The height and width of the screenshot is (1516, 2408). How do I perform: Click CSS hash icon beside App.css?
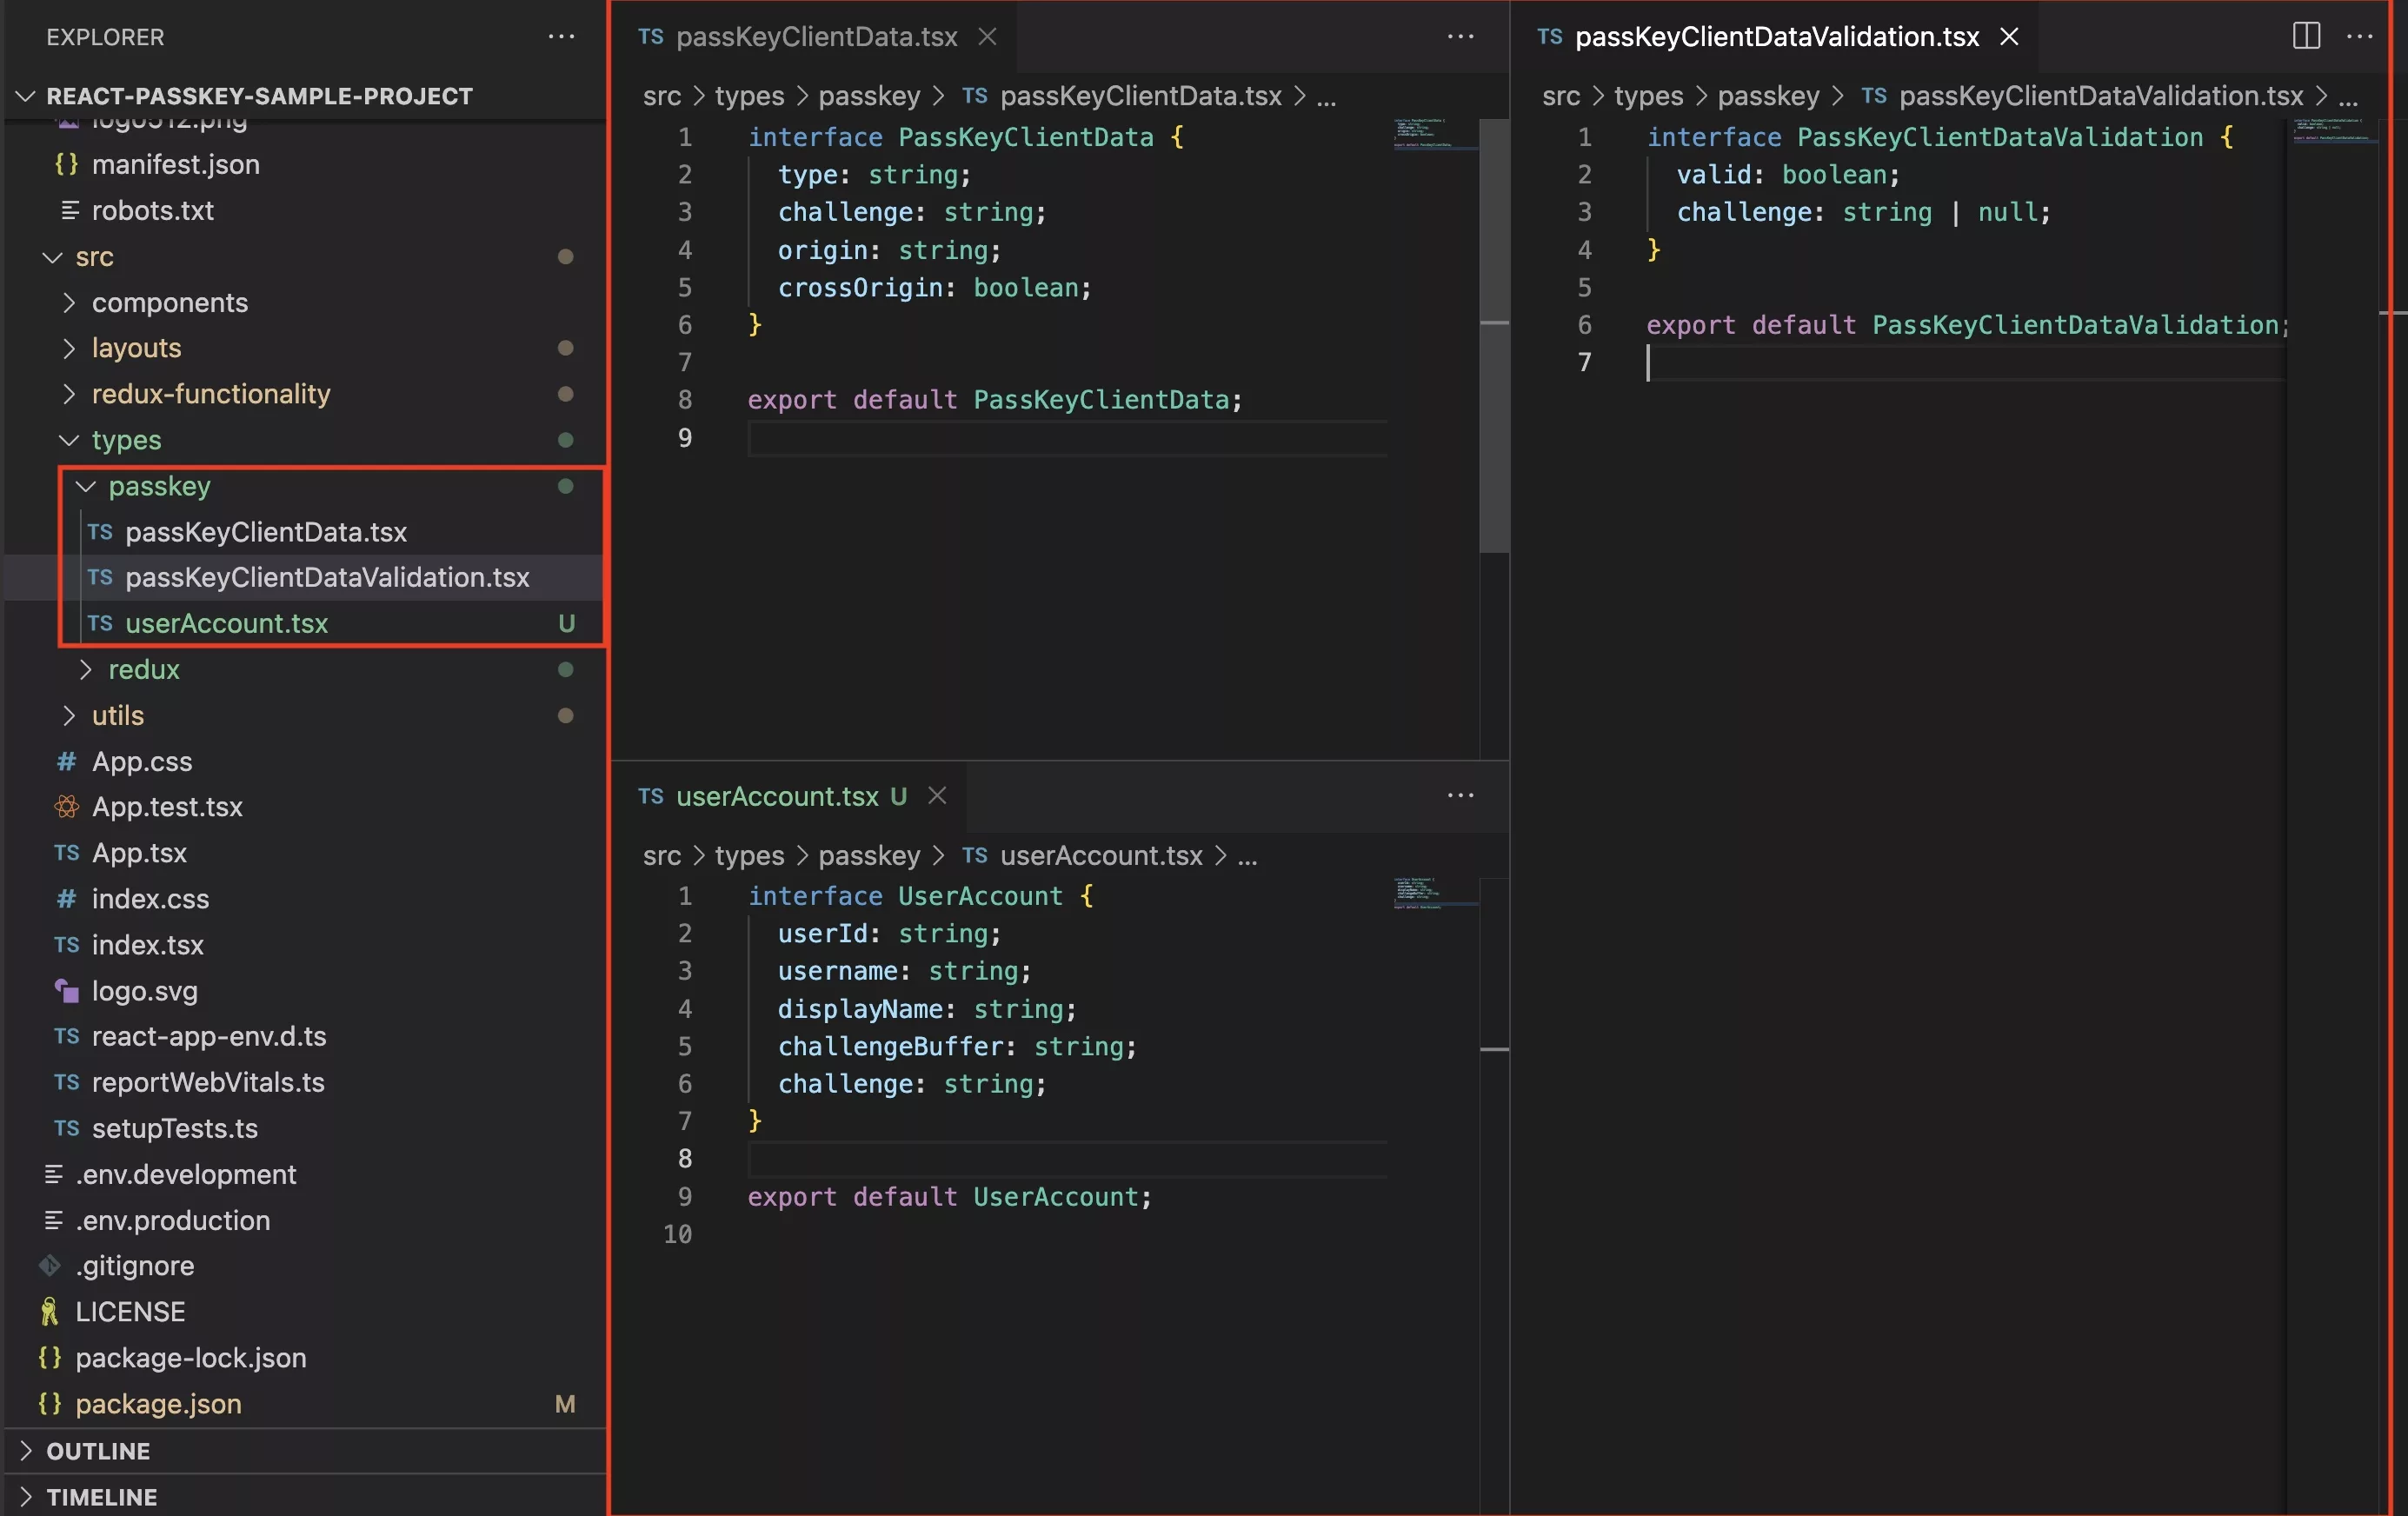66,762
